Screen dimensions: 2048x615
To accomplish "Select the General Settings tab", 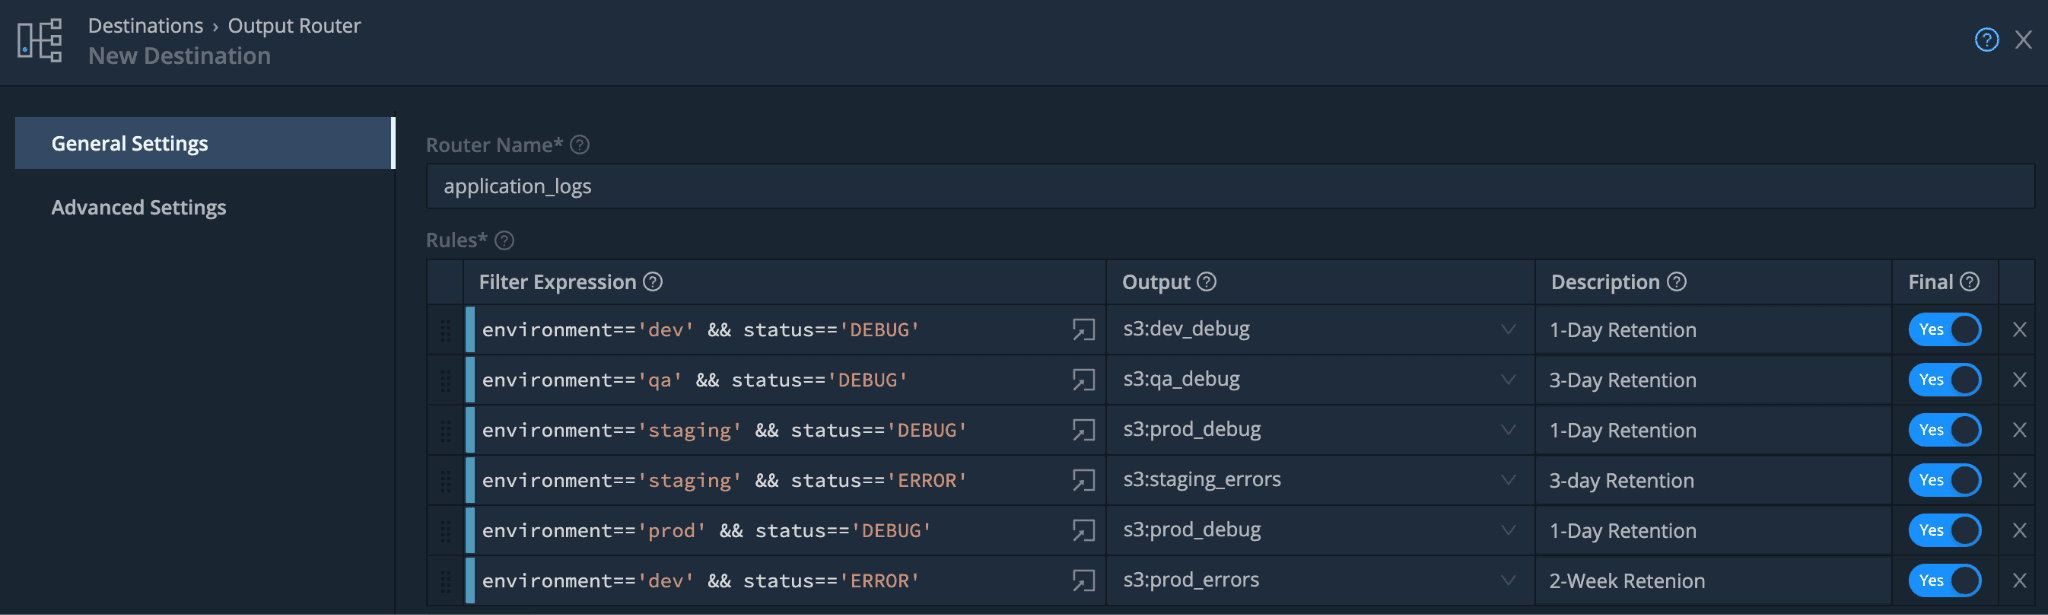I will pos(130,143).
